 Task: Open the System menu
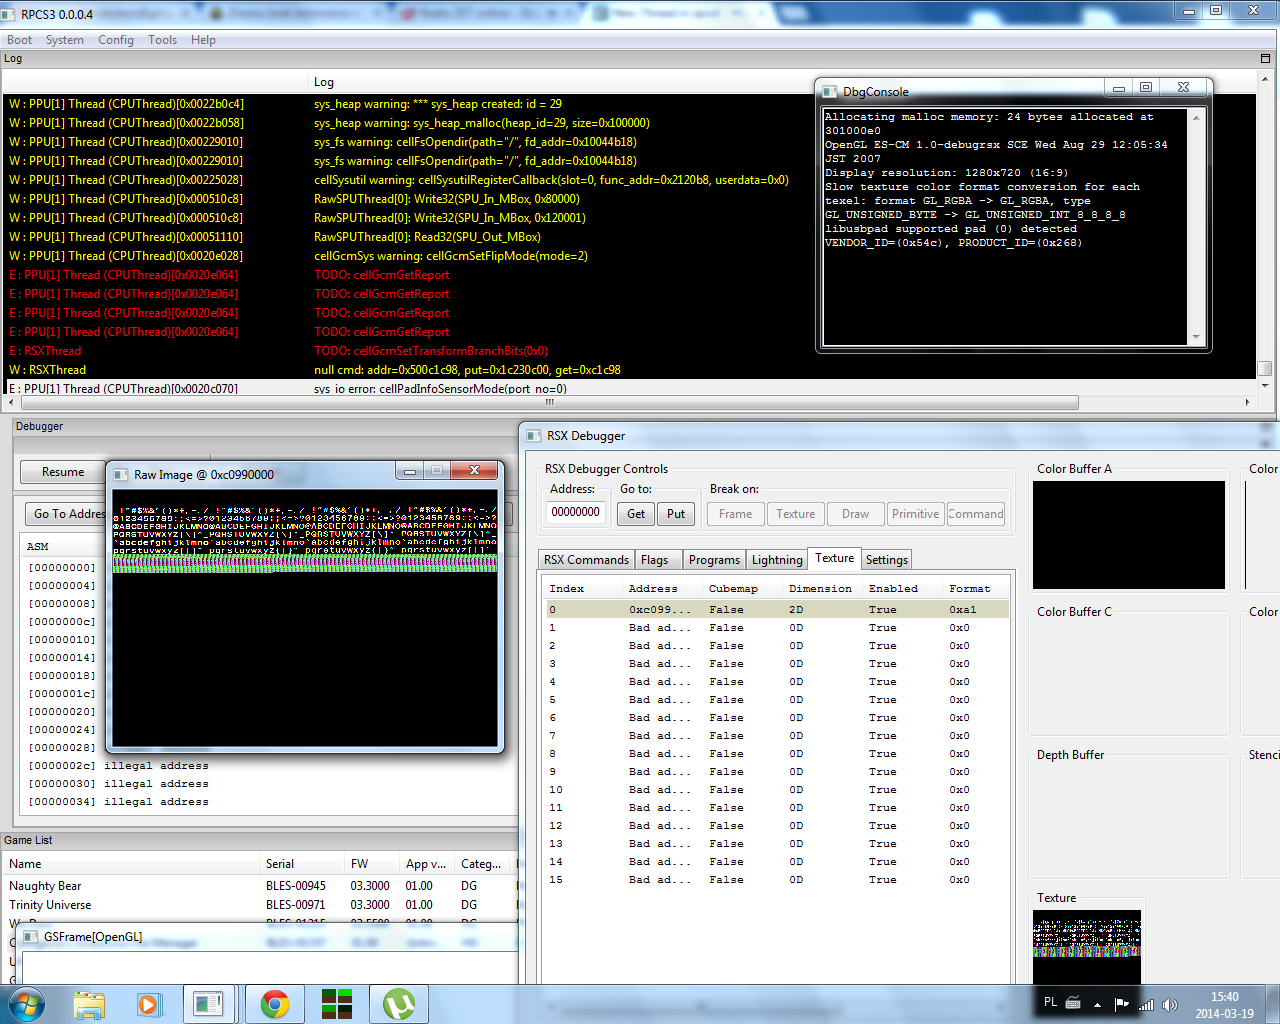pyautogui.click(x=64, y=40)
